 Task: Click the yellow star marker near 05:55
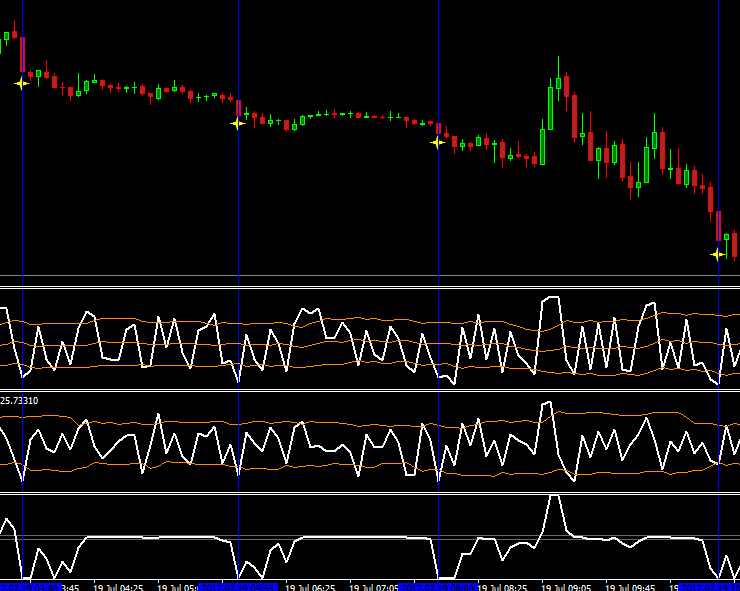point(237,124)
